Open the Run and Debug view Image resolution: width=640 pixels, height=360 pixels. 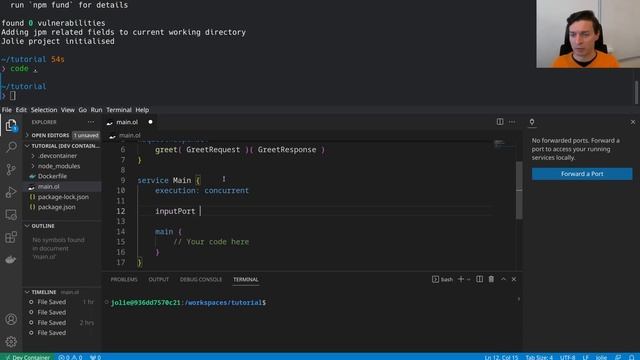(x=11, y=192)
